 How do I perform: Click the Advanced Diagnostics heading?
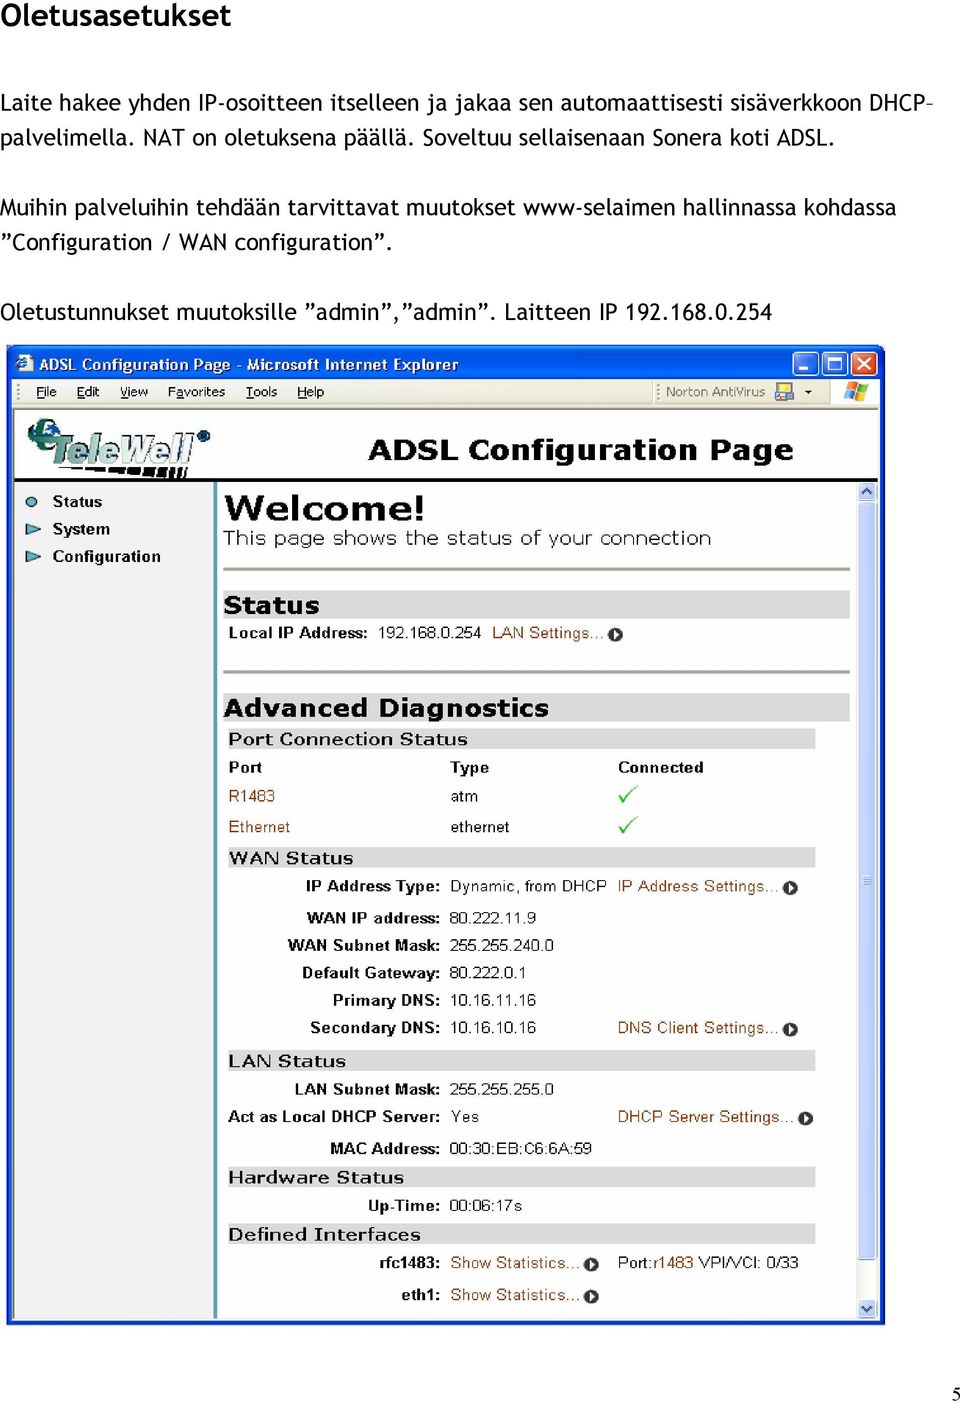386,708
